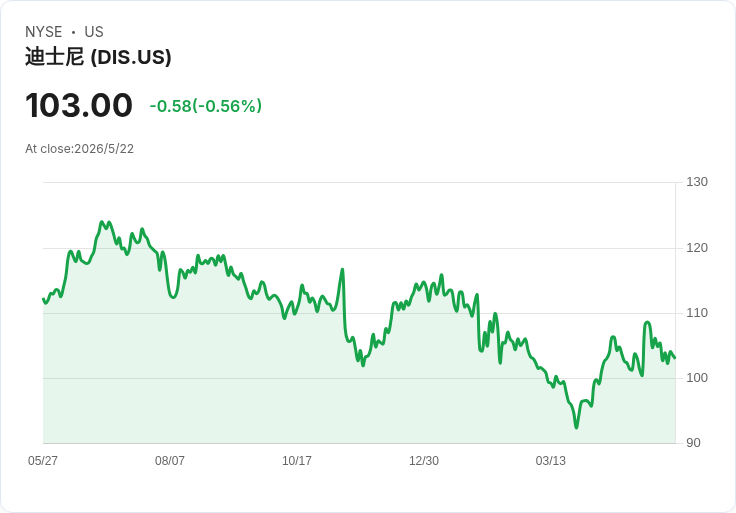The width and height of the screenshot is (736, 513).
Task: Click the chart's lowest trough near 92
Action: click(x=576, y=427)
